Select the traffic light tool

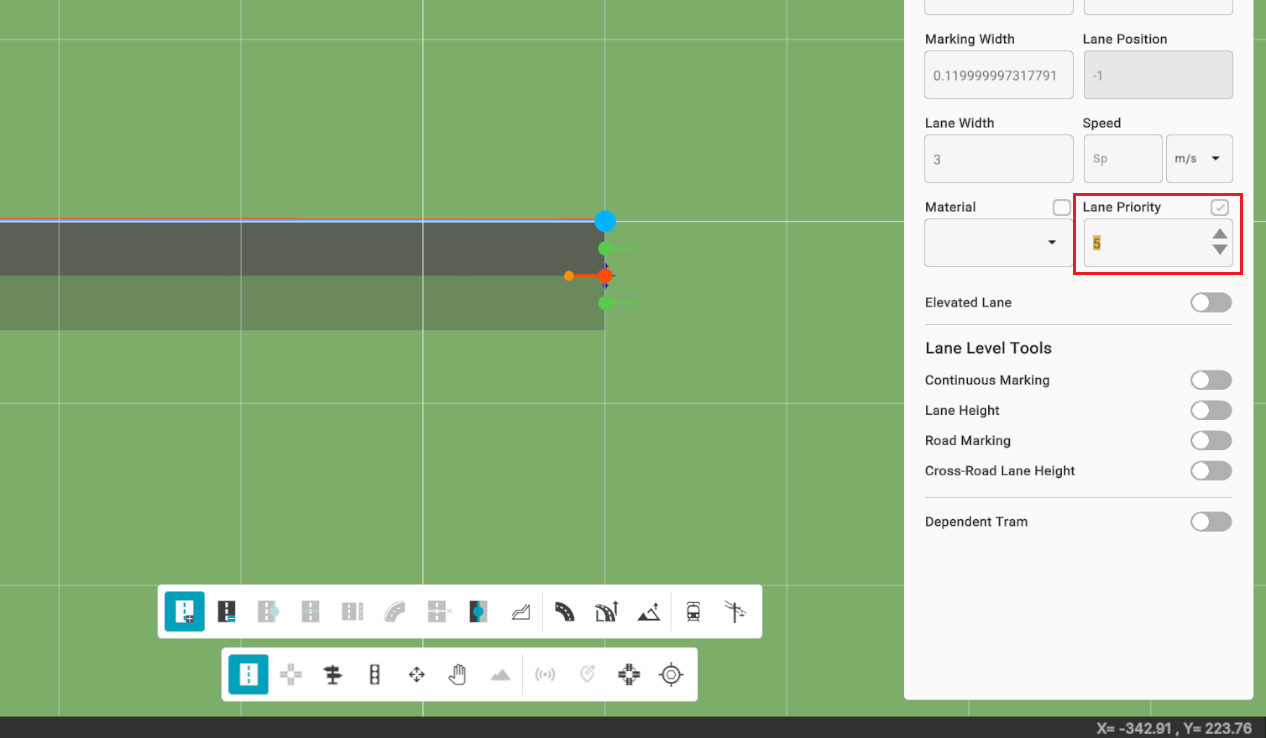(x=375, y=675)
